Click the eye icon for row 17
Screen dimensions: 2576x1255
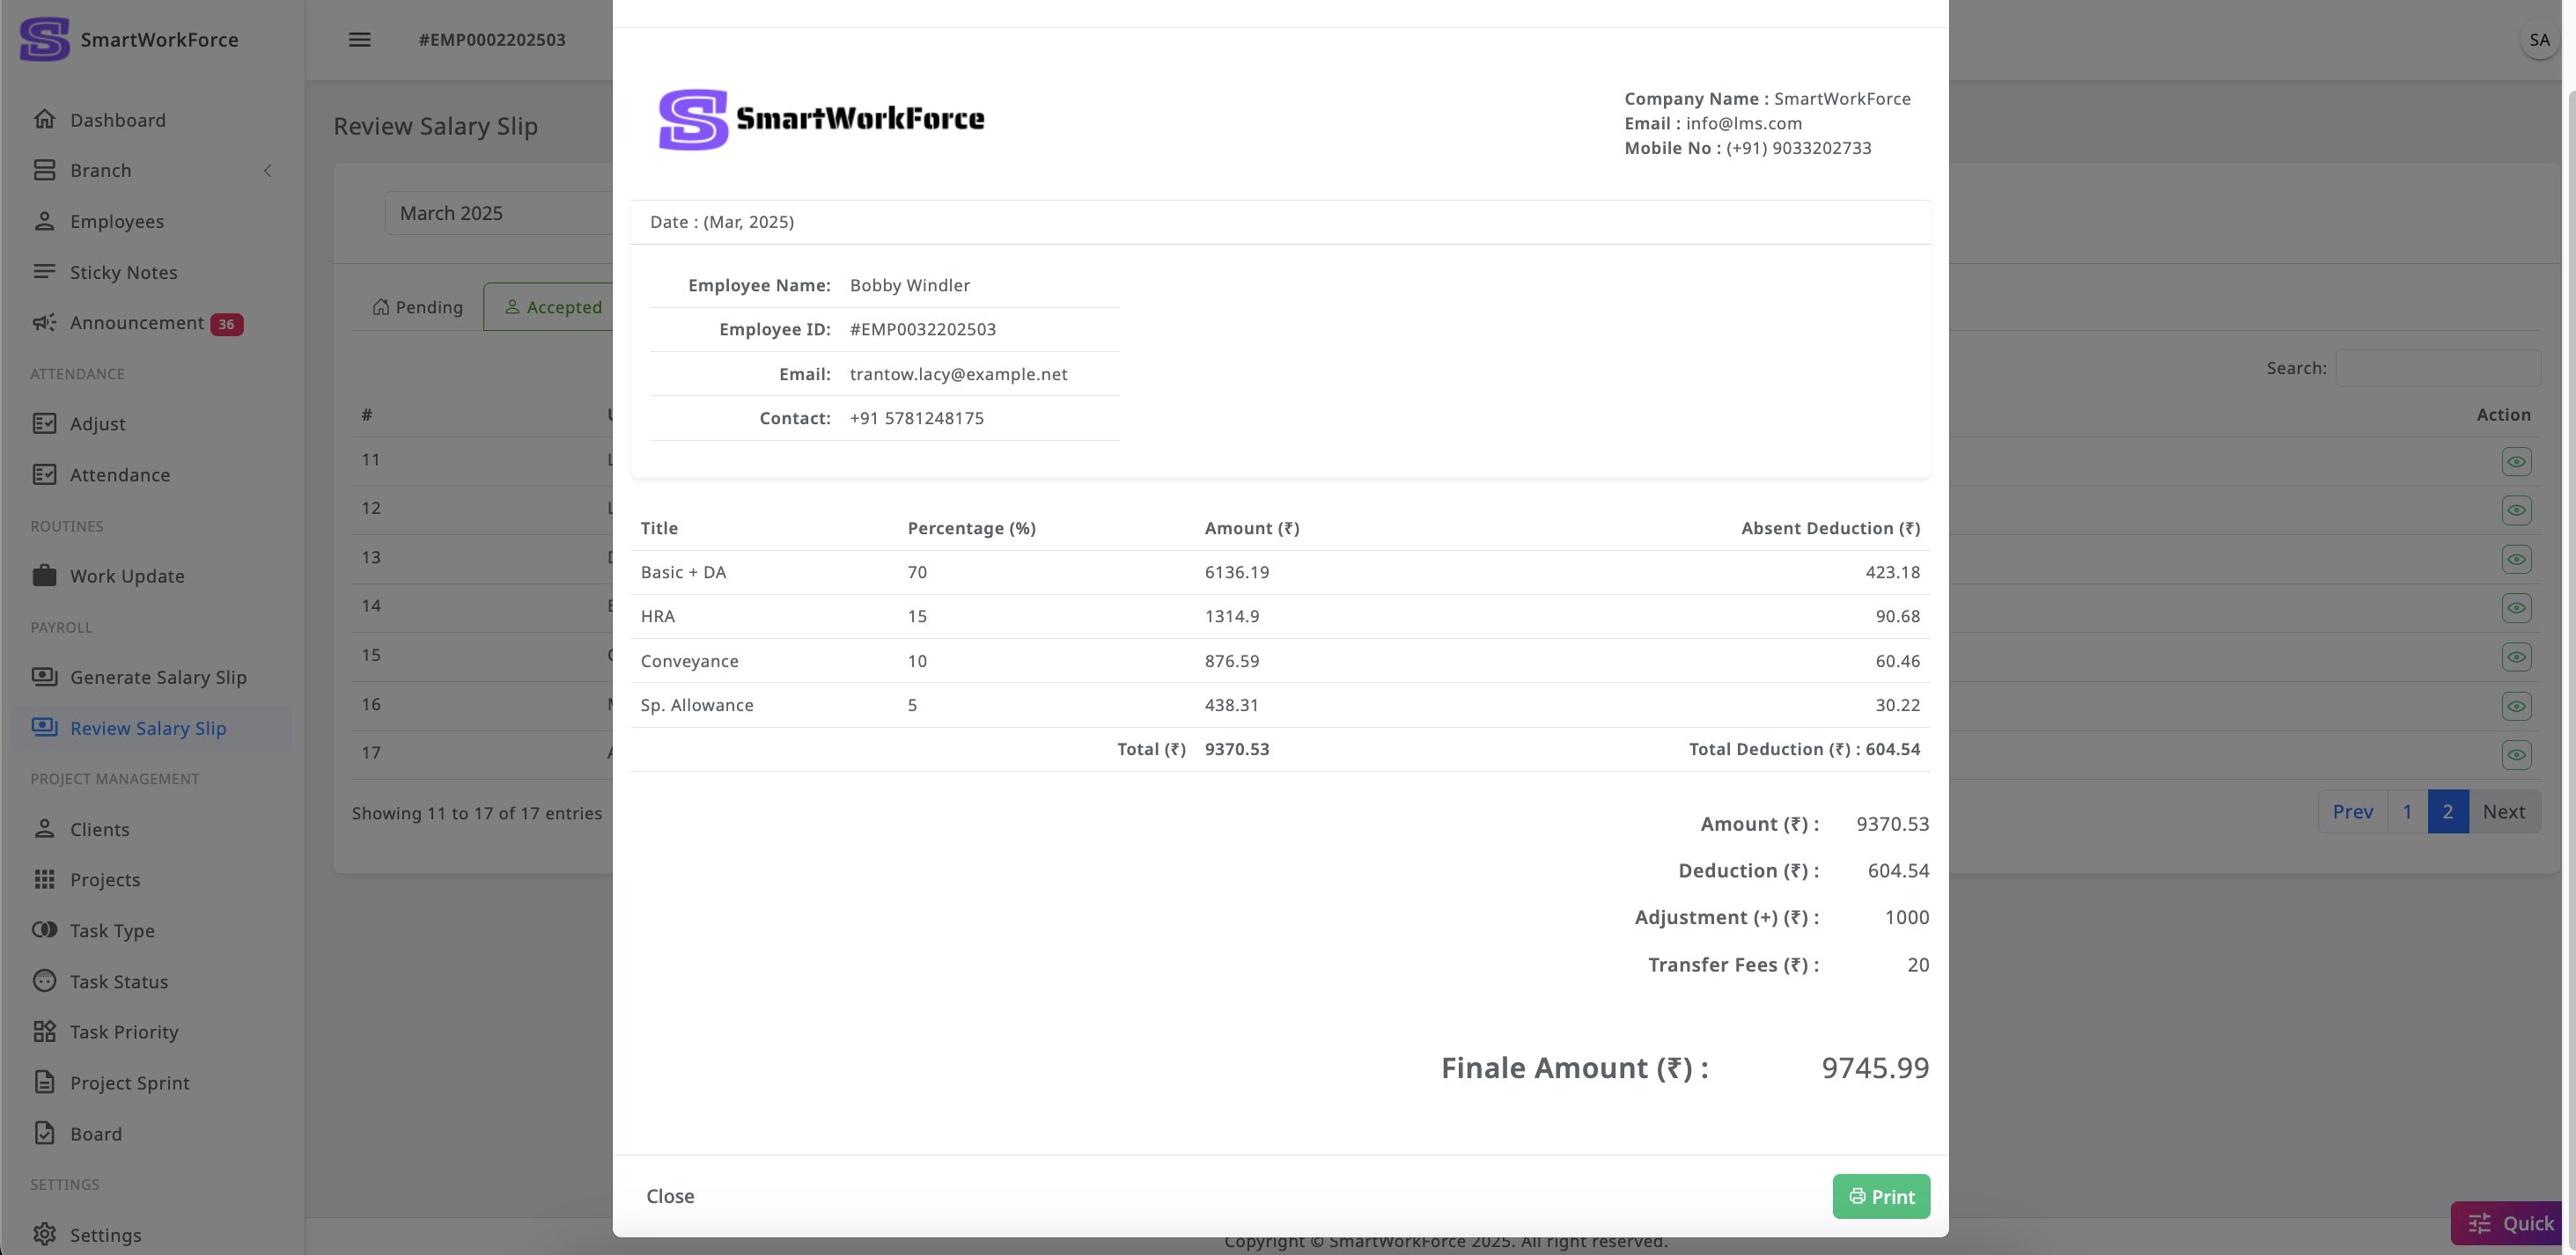coord(2516,755)
